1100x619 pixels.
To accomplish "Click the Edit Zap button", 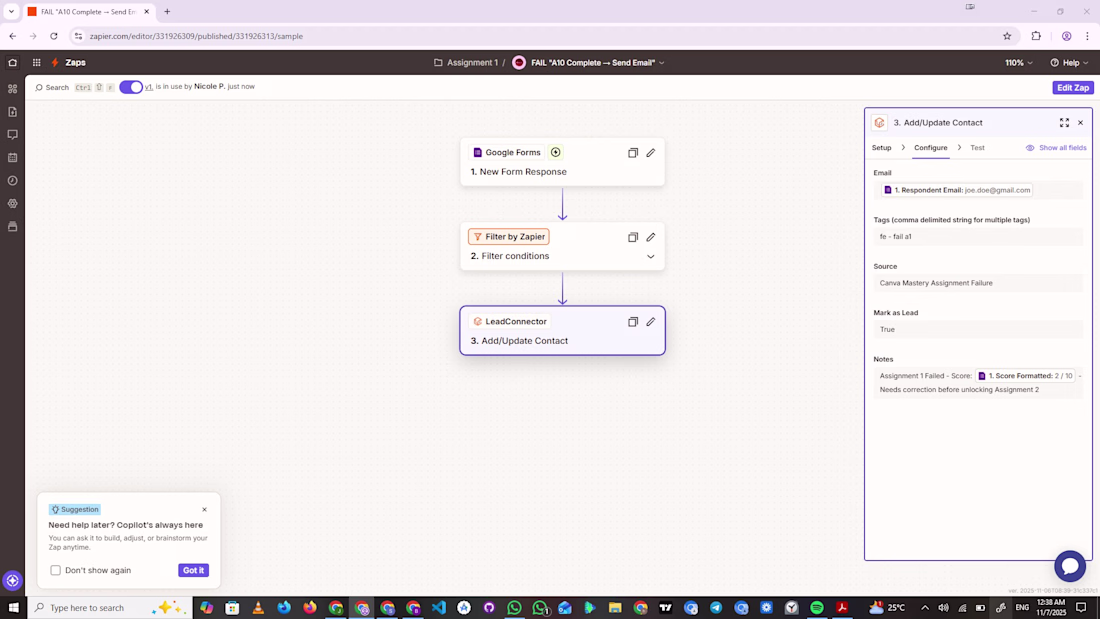I will [x=1073, y=88].
